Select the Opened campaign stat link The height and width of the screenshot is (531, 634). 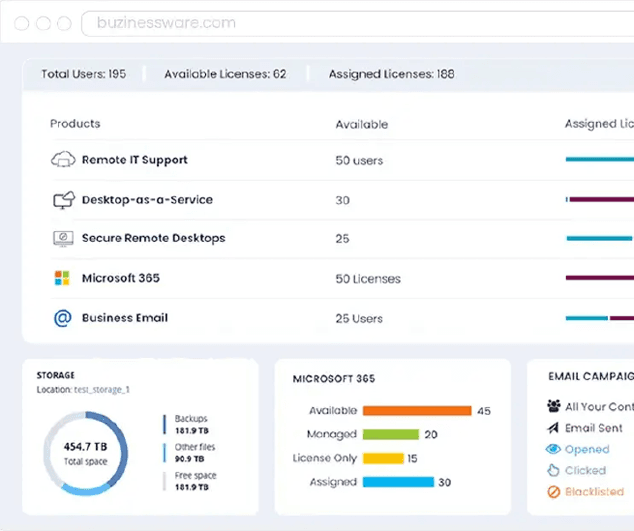(587, 449)
